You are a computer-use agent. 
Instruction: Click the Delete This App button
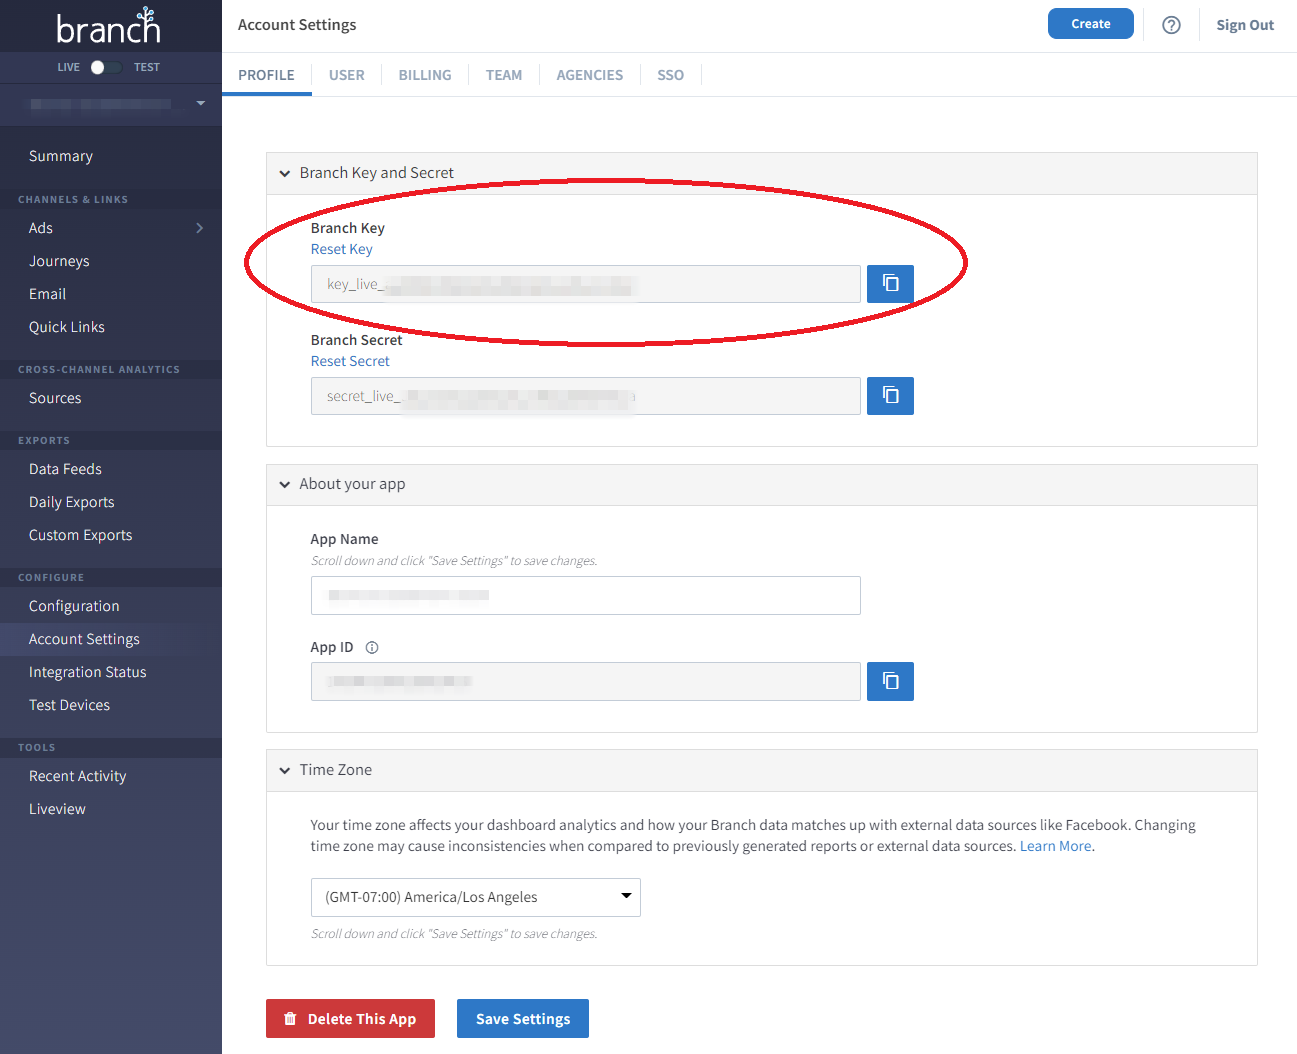coord(350,1018)
